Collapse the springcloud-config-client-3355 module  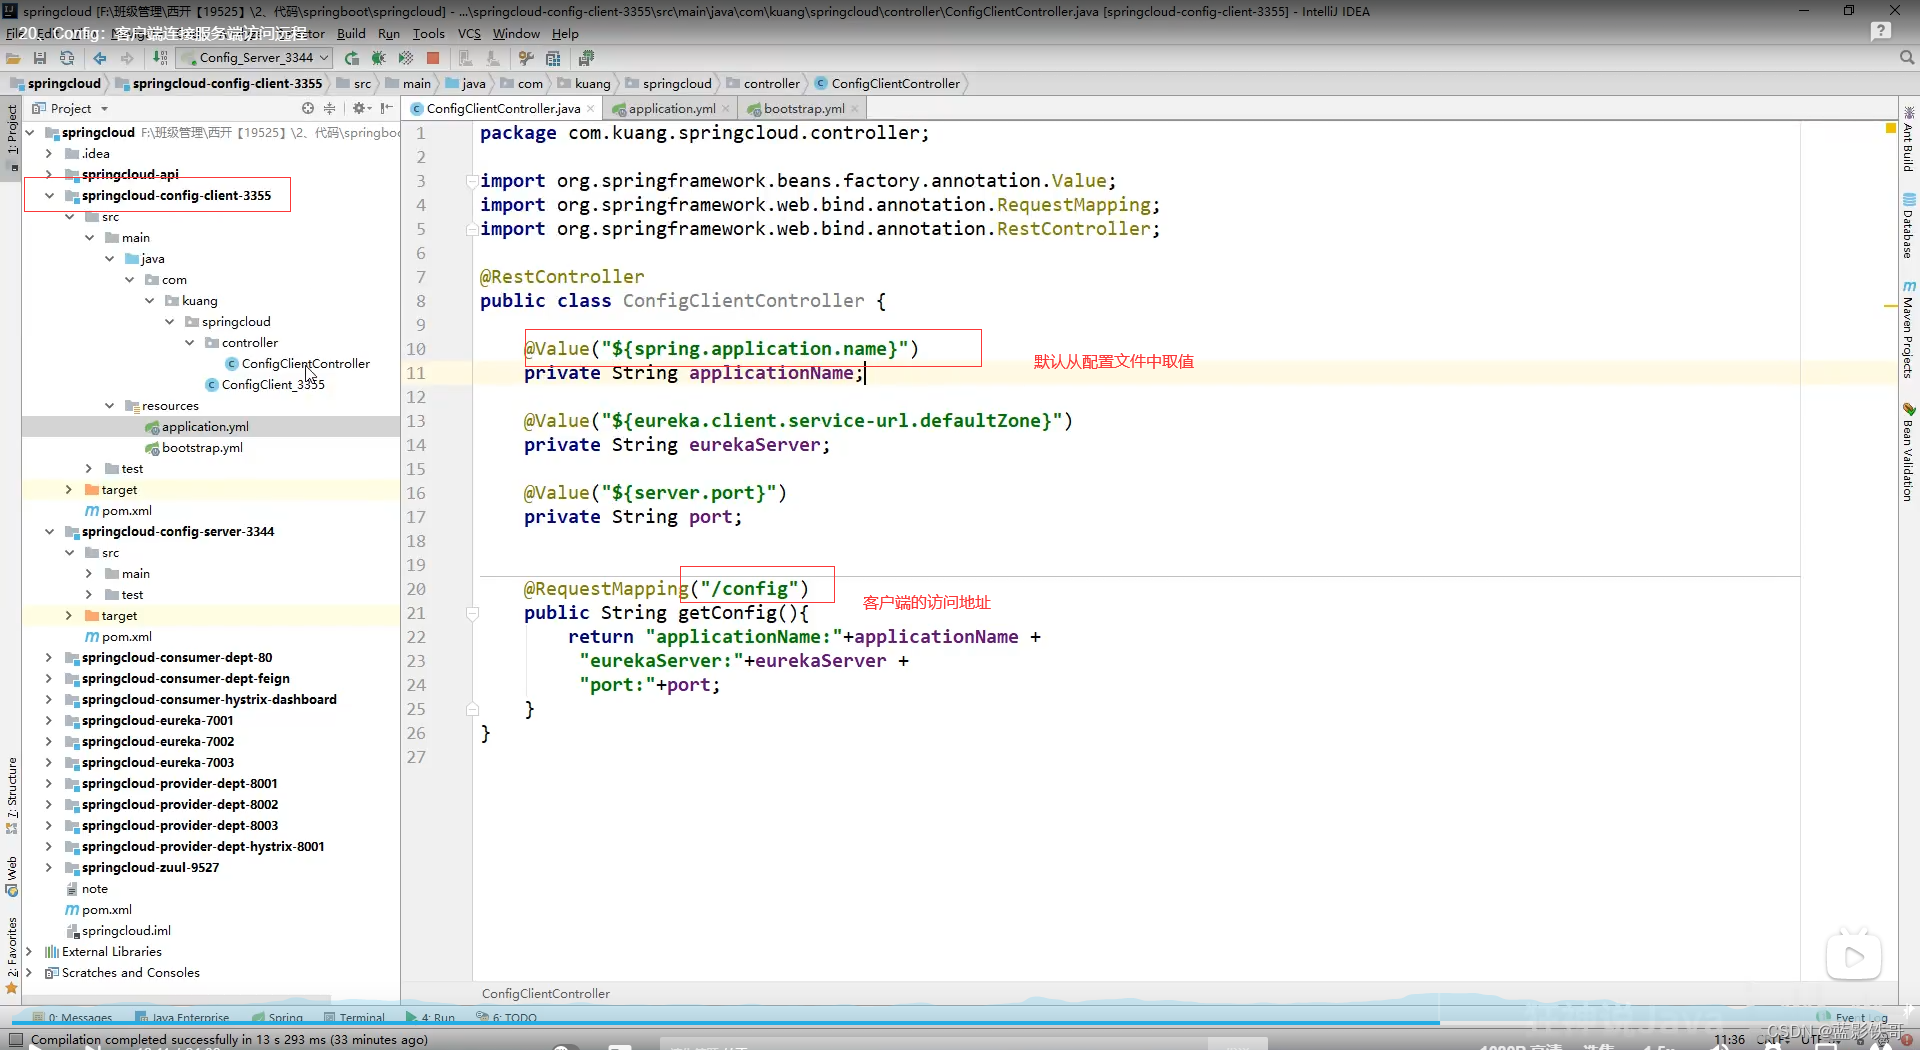click(49, 196)
